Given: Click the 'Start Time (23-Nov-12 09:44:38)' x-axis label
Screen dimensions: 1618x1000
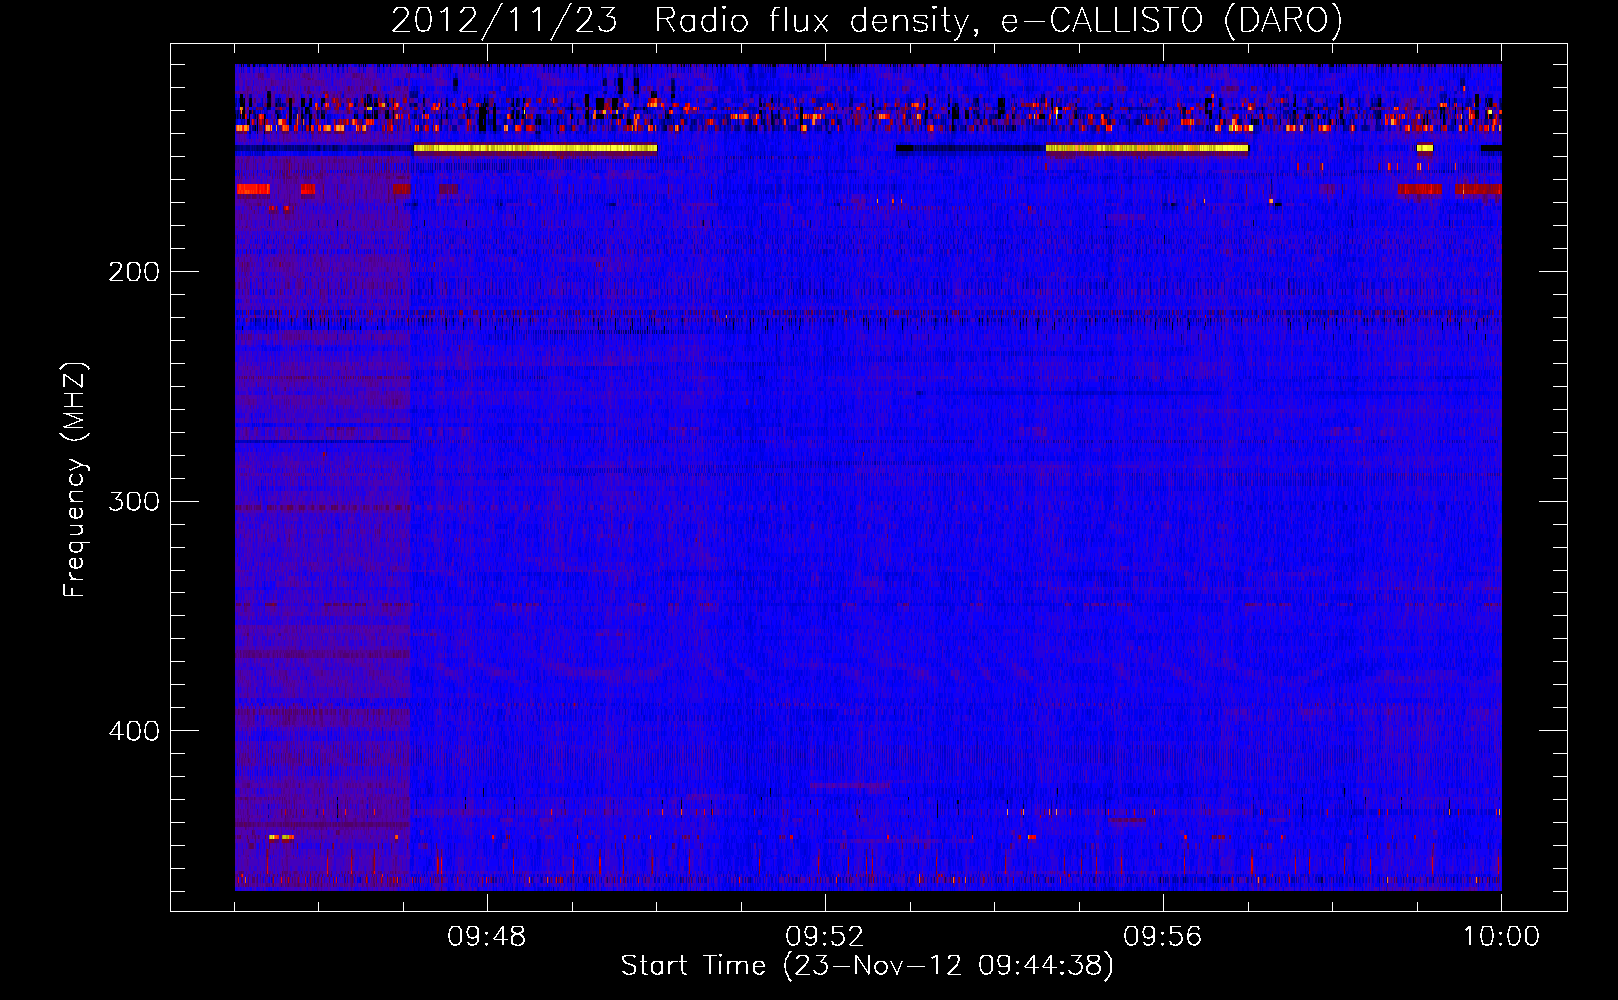Looking at the screenshot, I should pos(867,966).
